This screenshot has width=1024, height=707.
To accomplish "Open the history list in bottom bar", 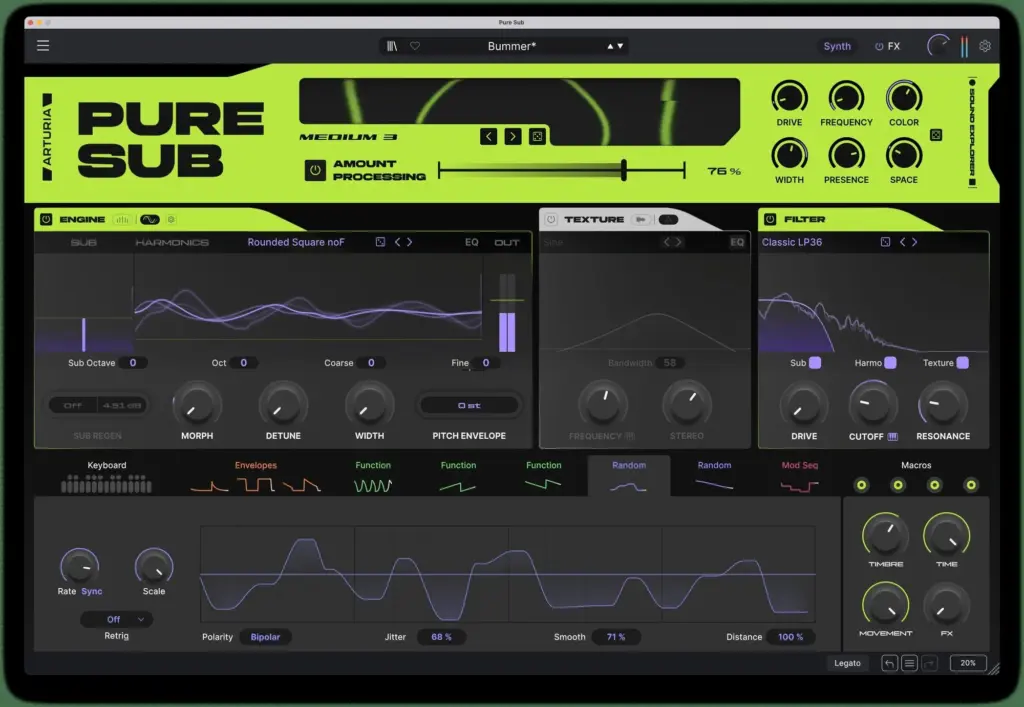I will [x=909, y=663].
